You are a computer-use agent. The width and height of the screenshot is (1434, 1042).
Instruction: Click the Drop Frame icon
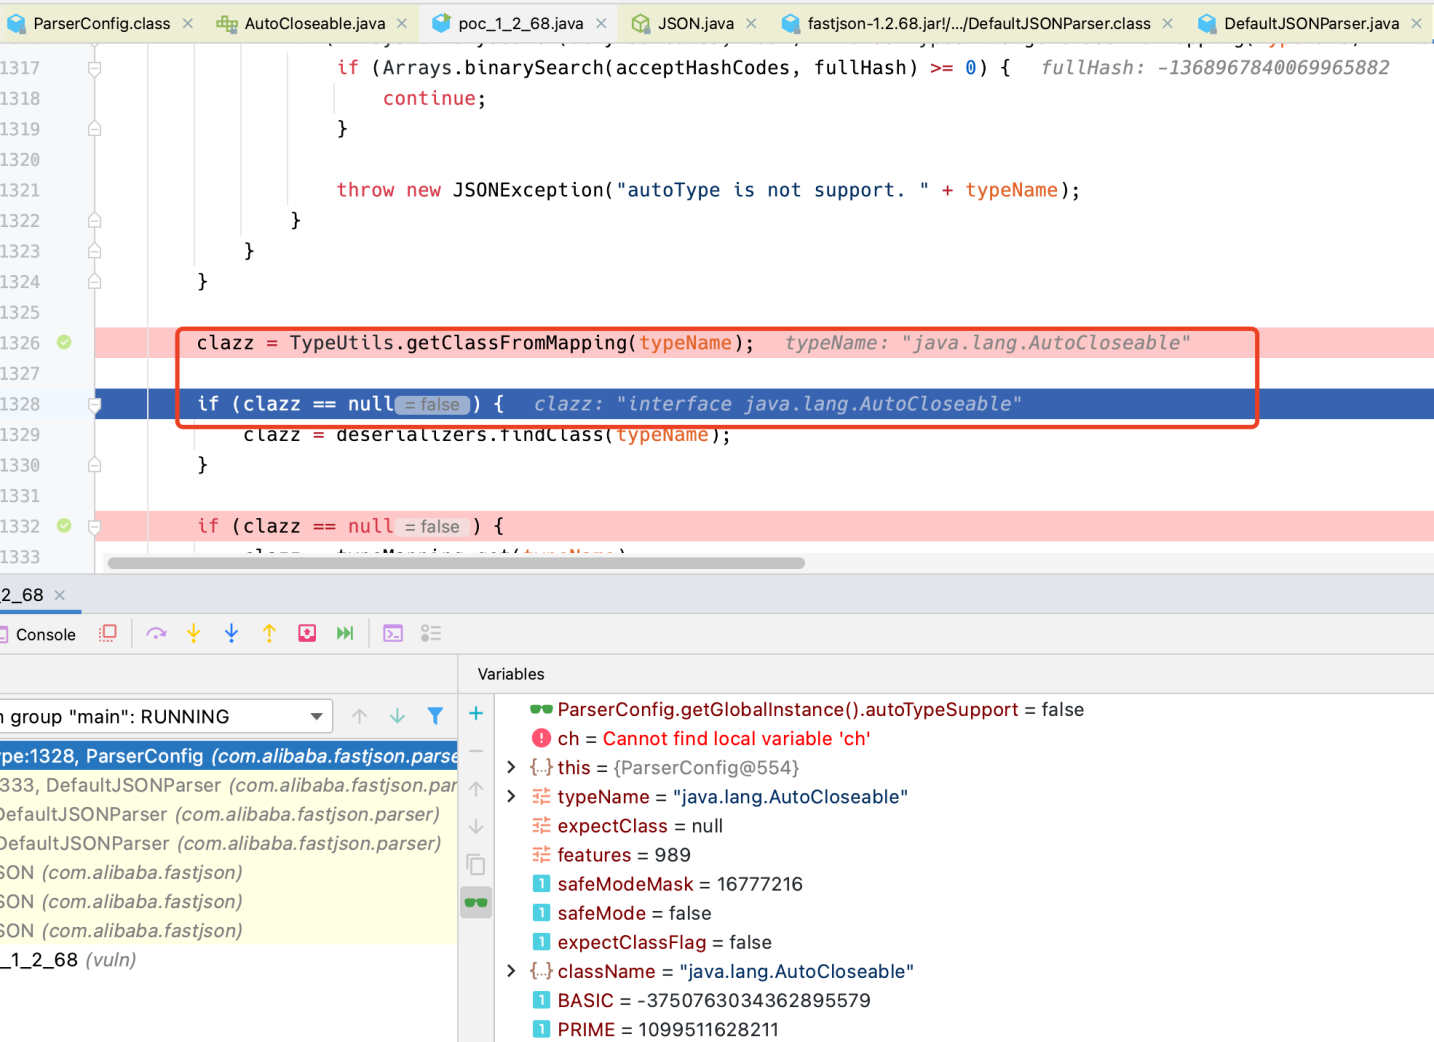click(307, 633)
